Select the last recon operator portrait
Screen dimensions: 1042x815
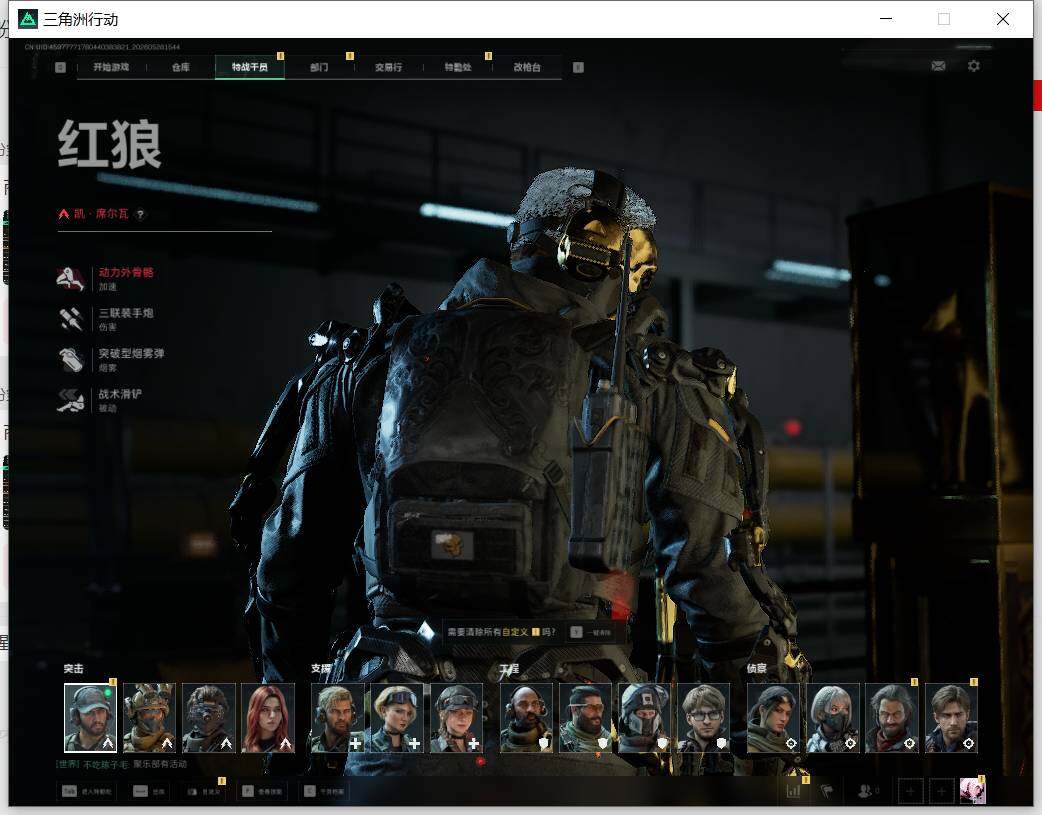point(952,718)
